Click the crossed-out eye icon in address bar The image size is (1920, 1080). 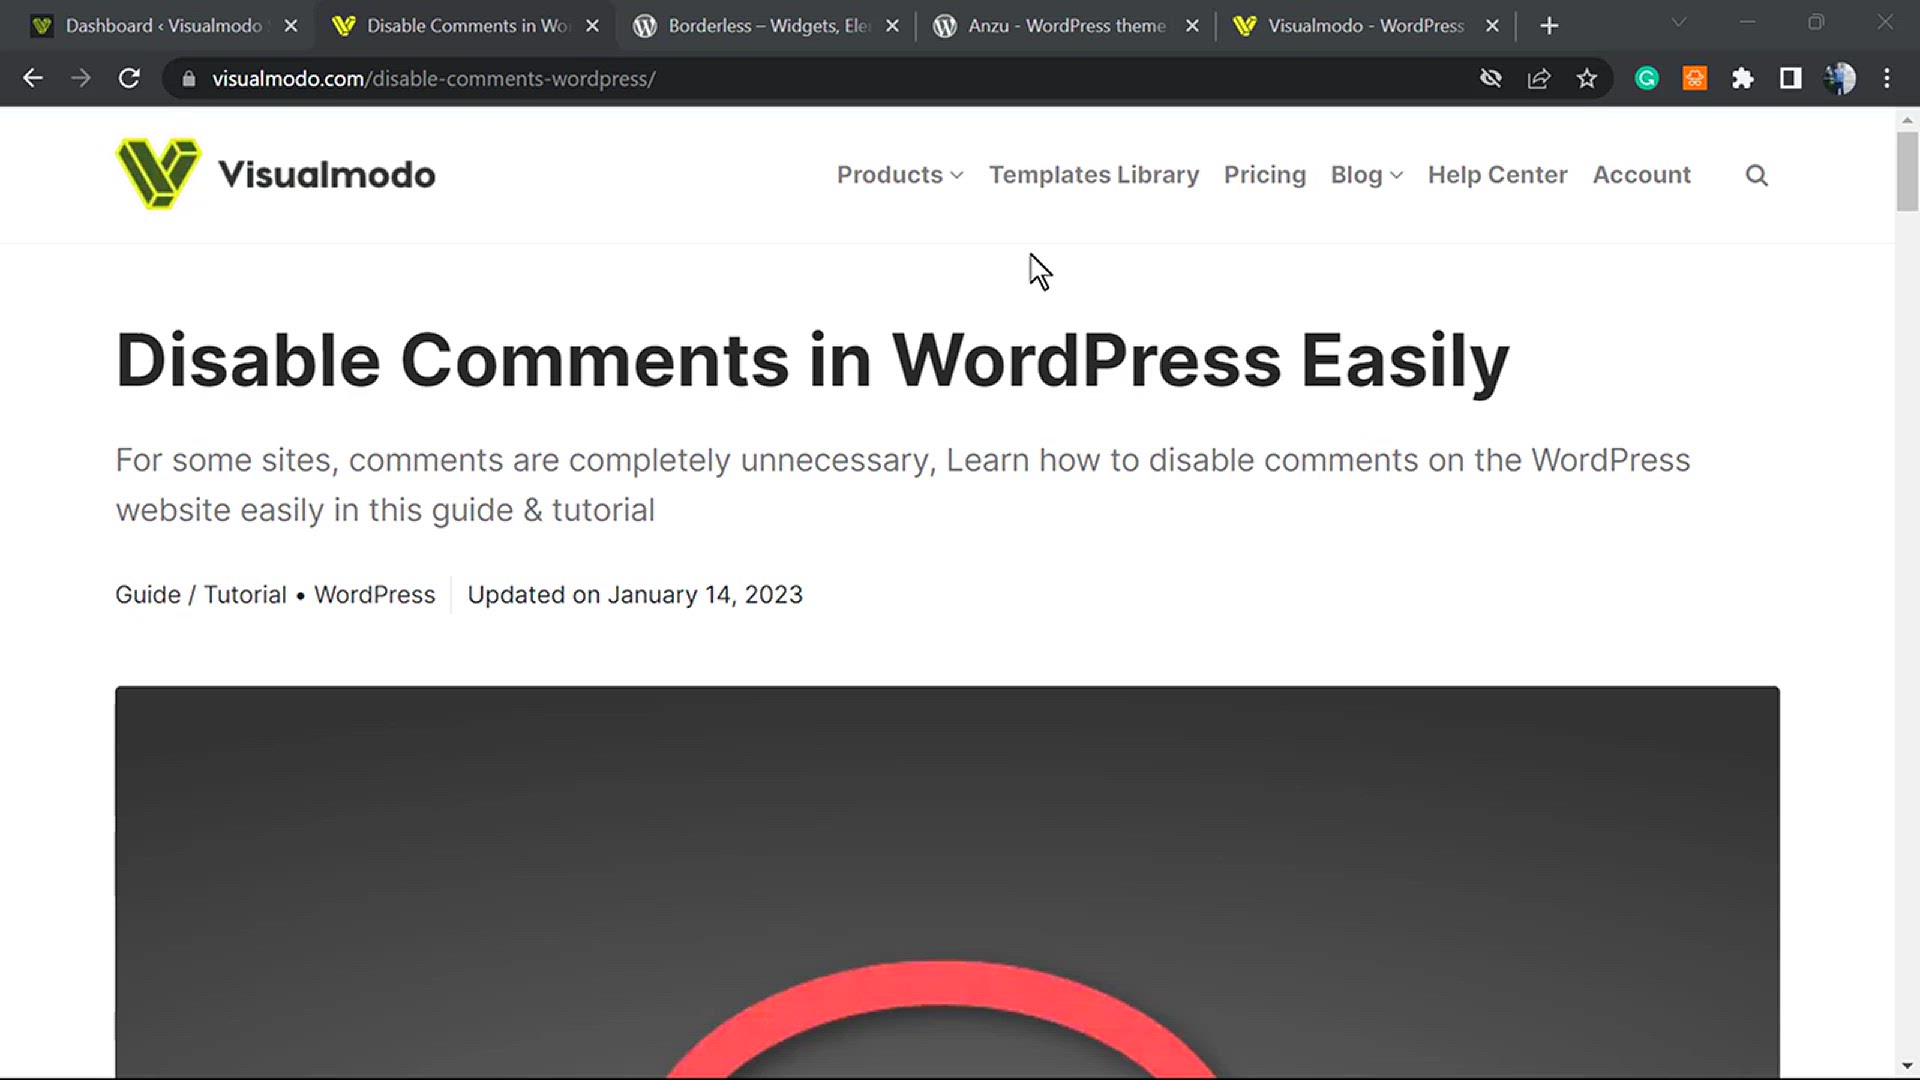[x=1490, y=78]
